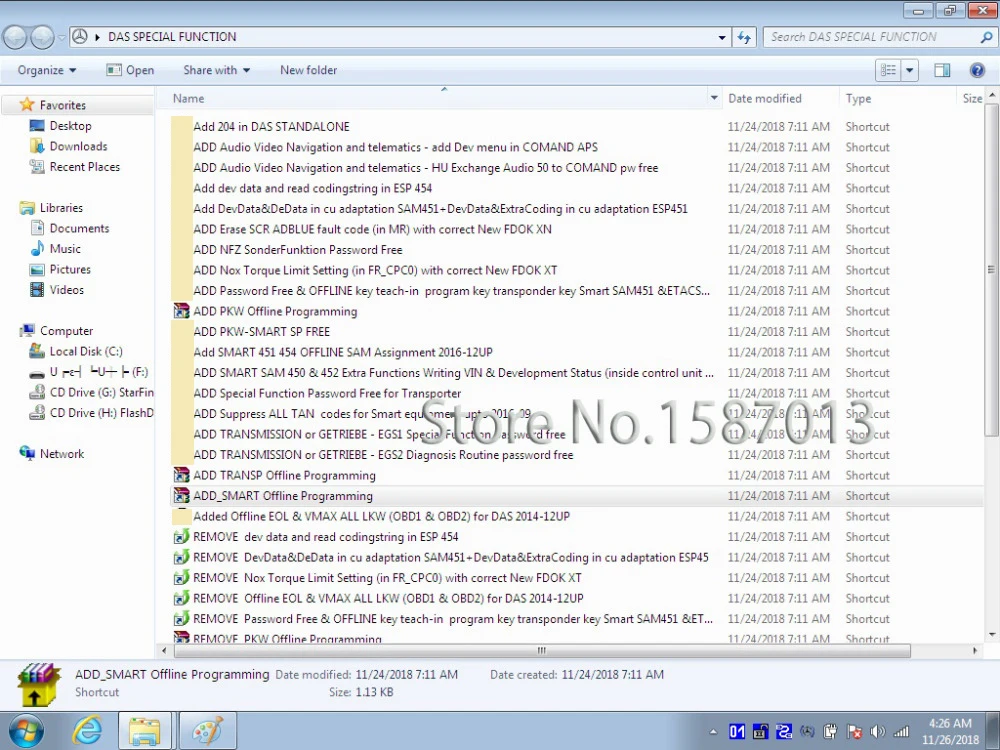Click the horizontal scrollbar thumb
This screenshot has height=750, width=1000.
(541, 651)
